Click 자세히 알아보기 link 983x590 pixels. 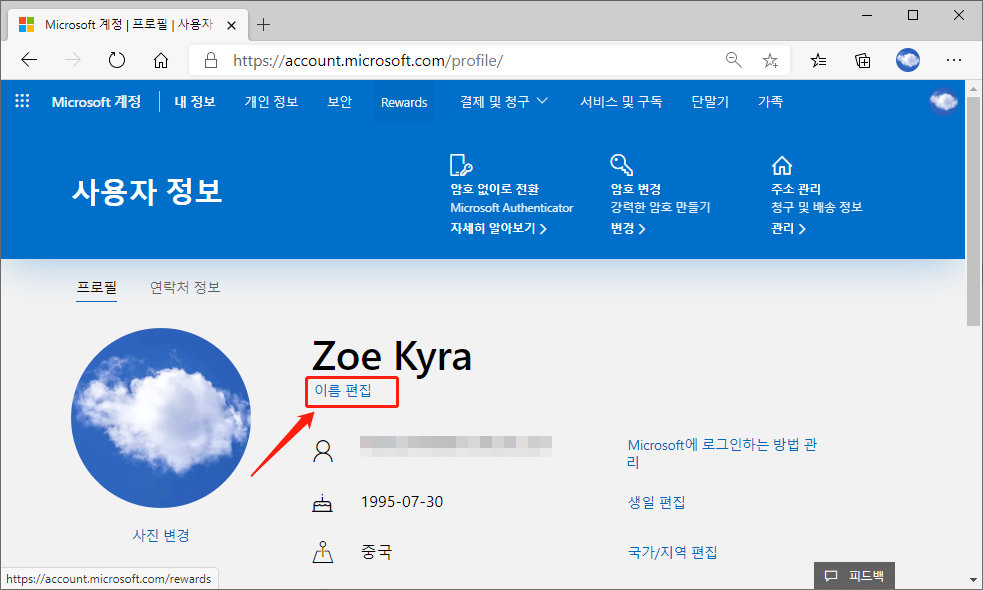tap(498, 229)
